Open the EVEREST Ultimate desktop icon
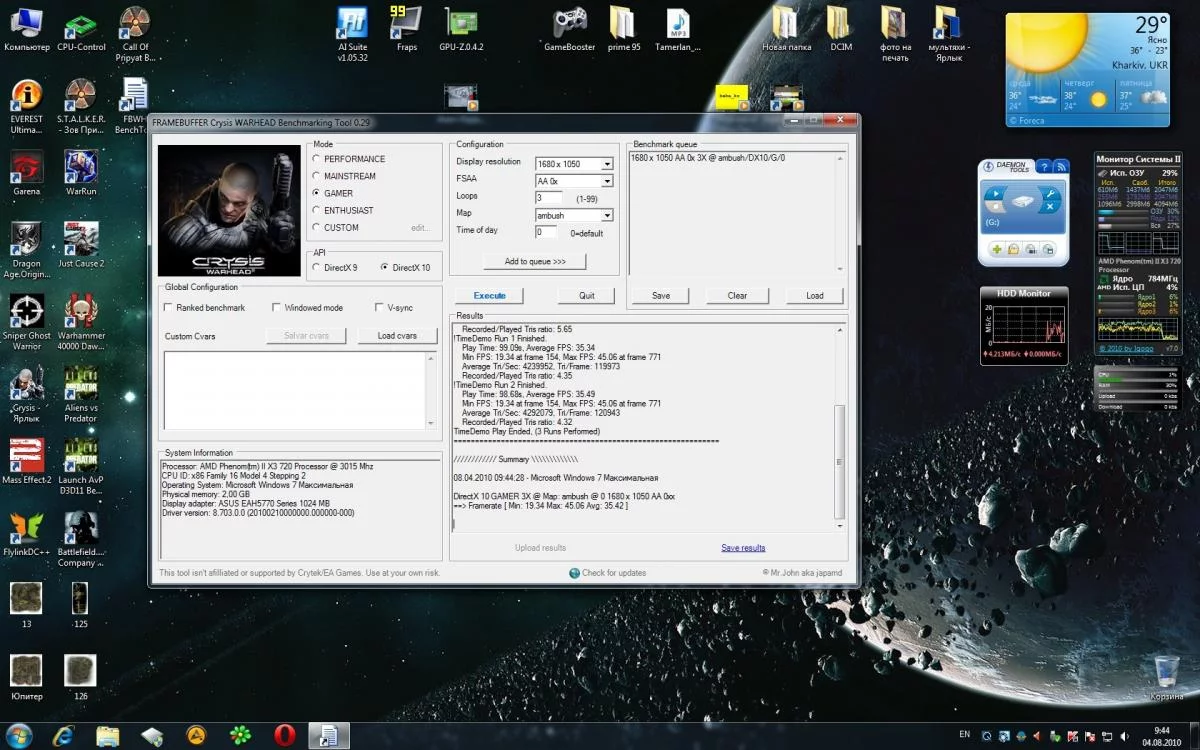 click(x=26, y=95)
